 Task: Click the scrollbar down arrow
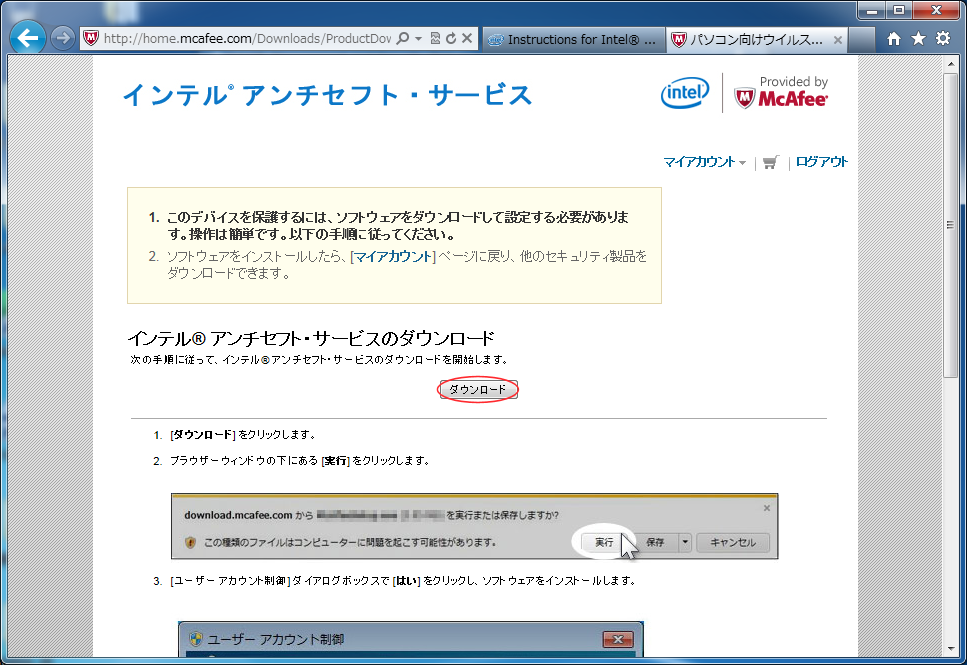(x=950, y=649)
